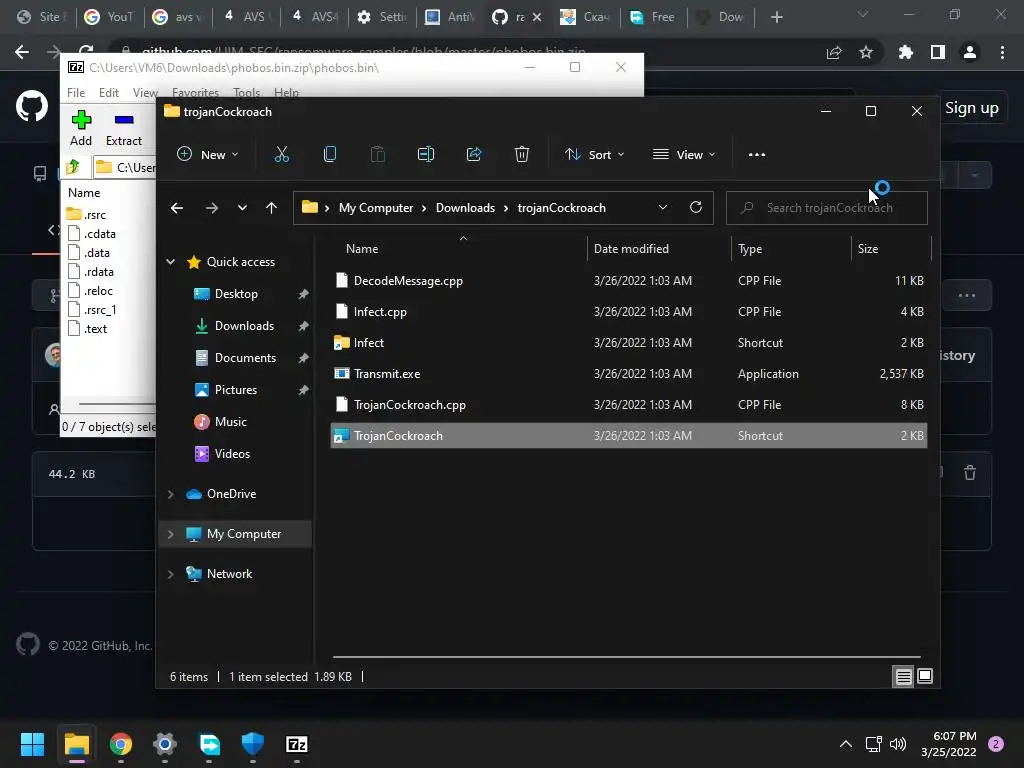Open the File menu in 7-Zip
The width and height of the screenshot is (1024, 768).
point(76,93)
